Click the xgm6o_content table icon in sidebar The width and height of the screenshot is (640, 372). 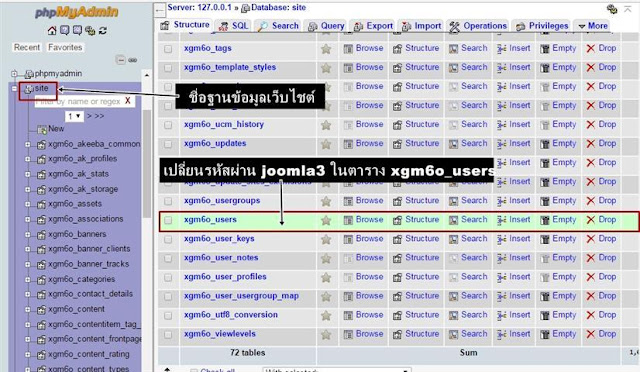coord(41,310)
